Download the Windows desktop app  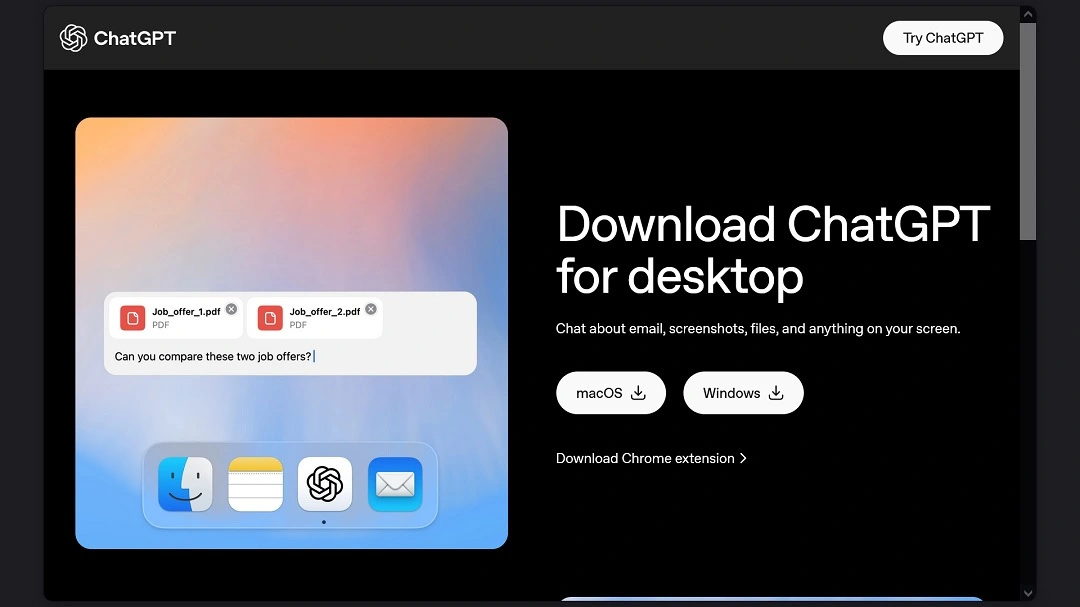point(742,393)
